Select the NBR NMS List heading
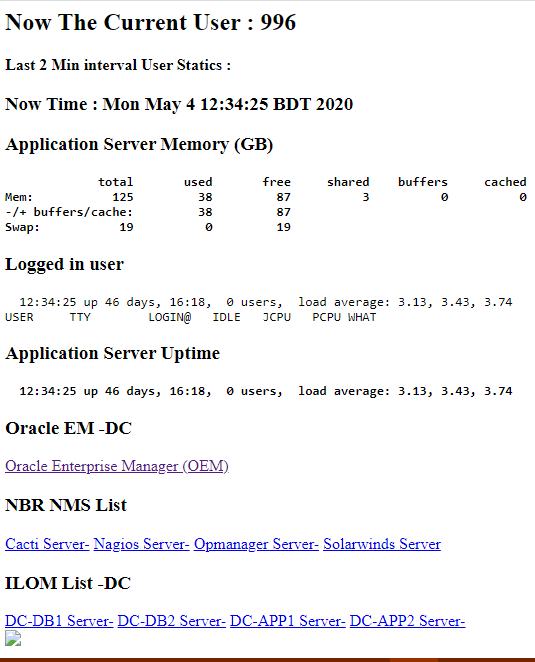535x662 pixels. (x=66, y=505)
